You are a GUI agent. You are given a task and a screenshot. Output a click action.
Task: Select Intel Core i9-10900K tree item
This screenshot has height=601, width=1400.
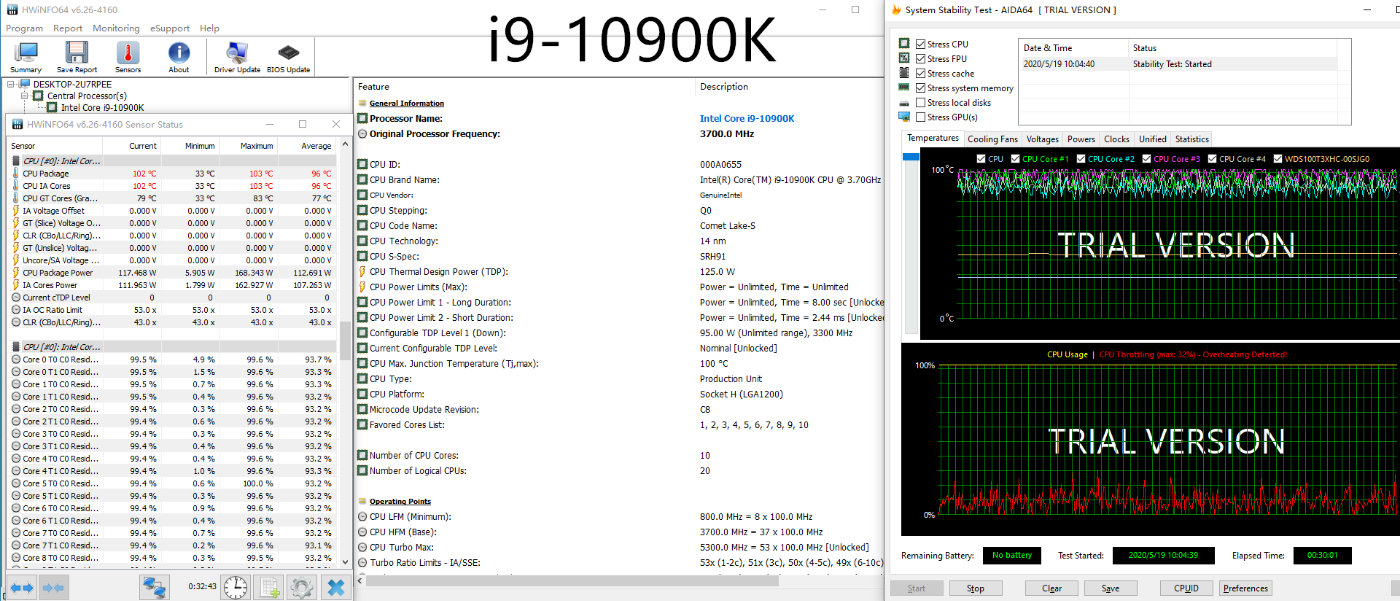point(102,107)
